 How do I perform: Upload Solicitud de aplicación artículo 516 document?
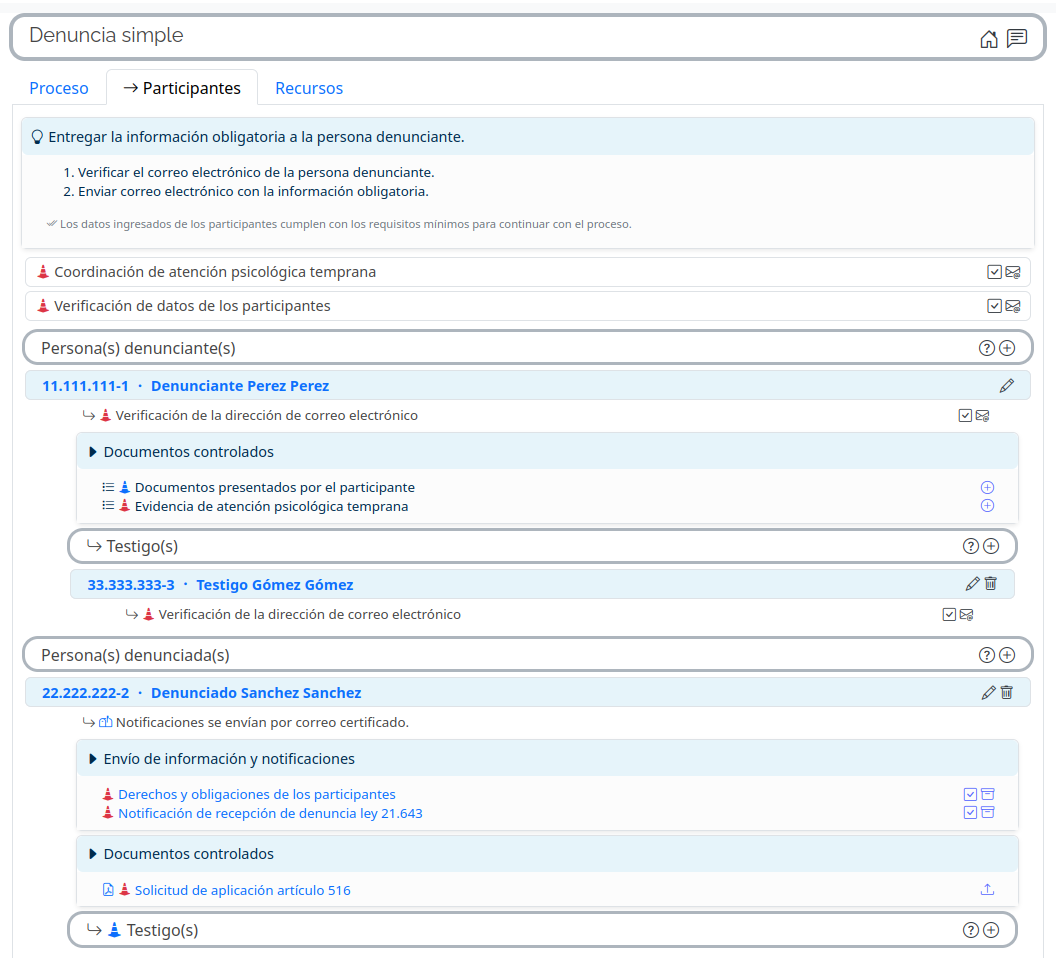tap(987, 890)
